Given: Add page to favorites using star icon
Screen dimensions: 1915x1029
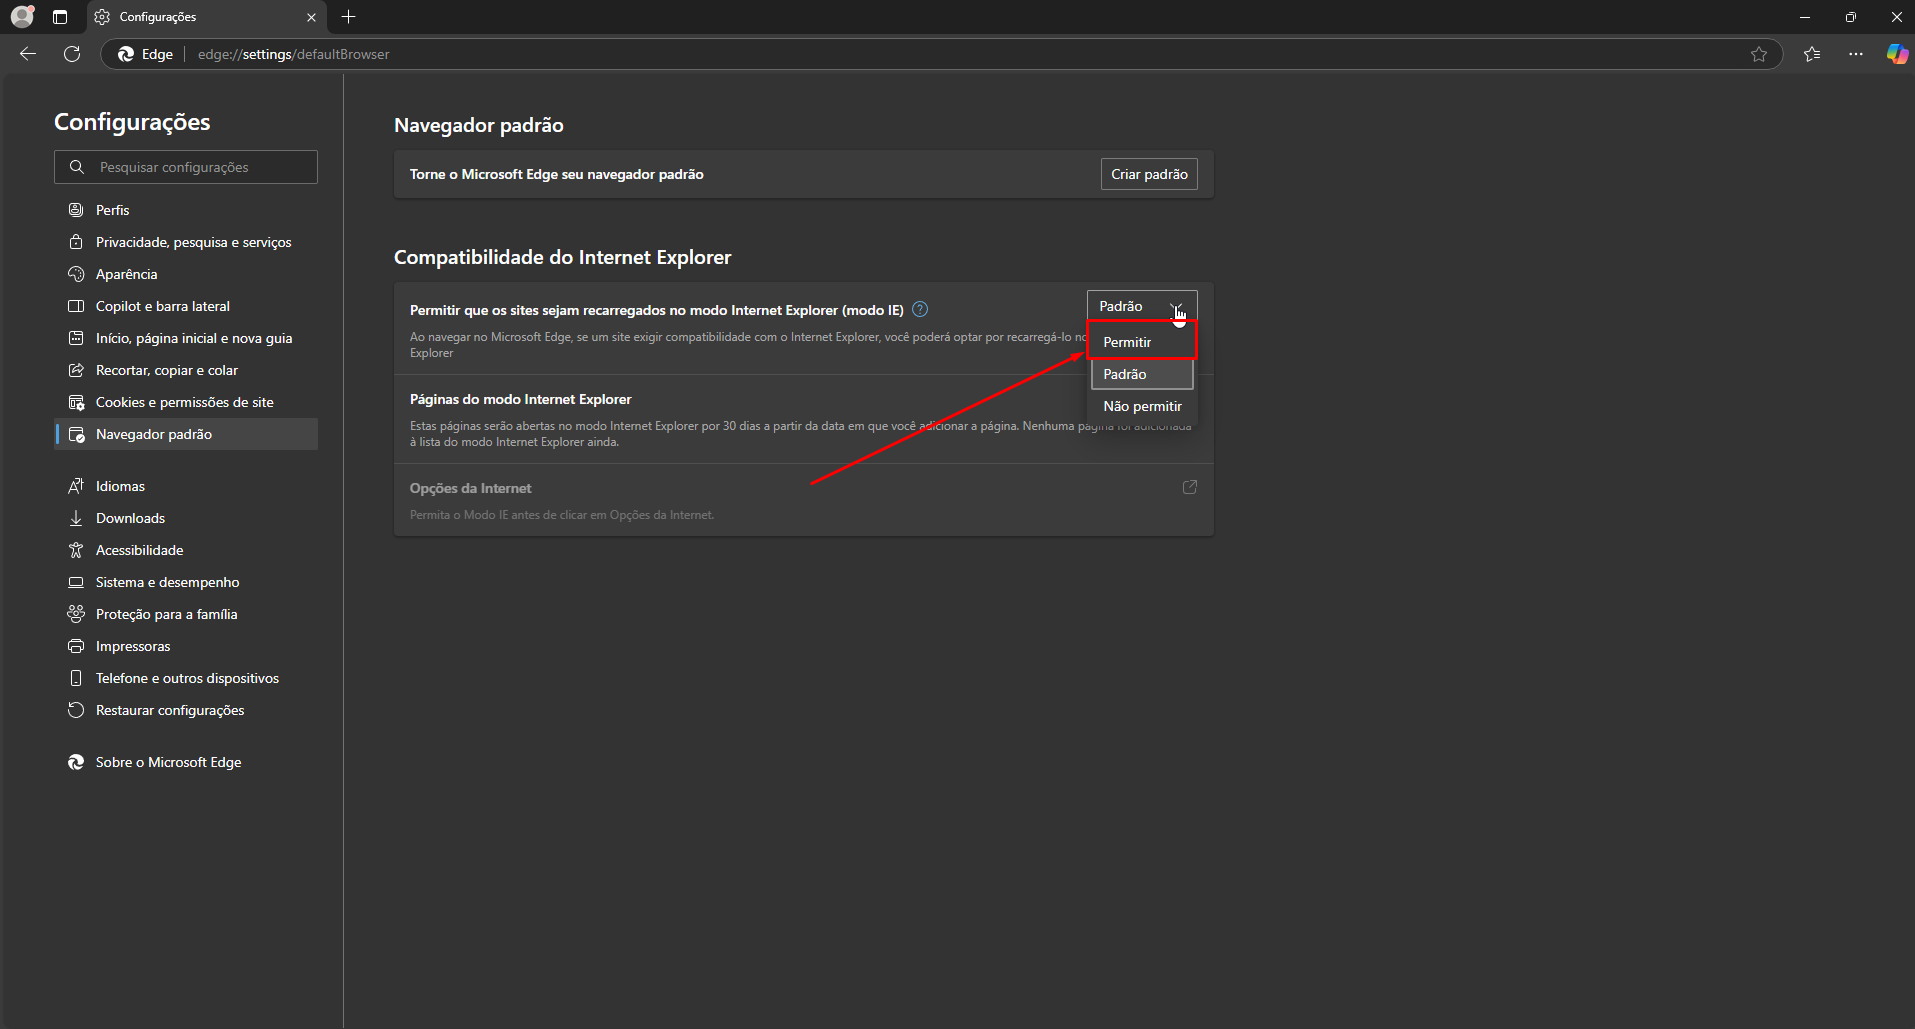Looking at the screenshot, I should pyautogui.click(x=1759, y=54).
